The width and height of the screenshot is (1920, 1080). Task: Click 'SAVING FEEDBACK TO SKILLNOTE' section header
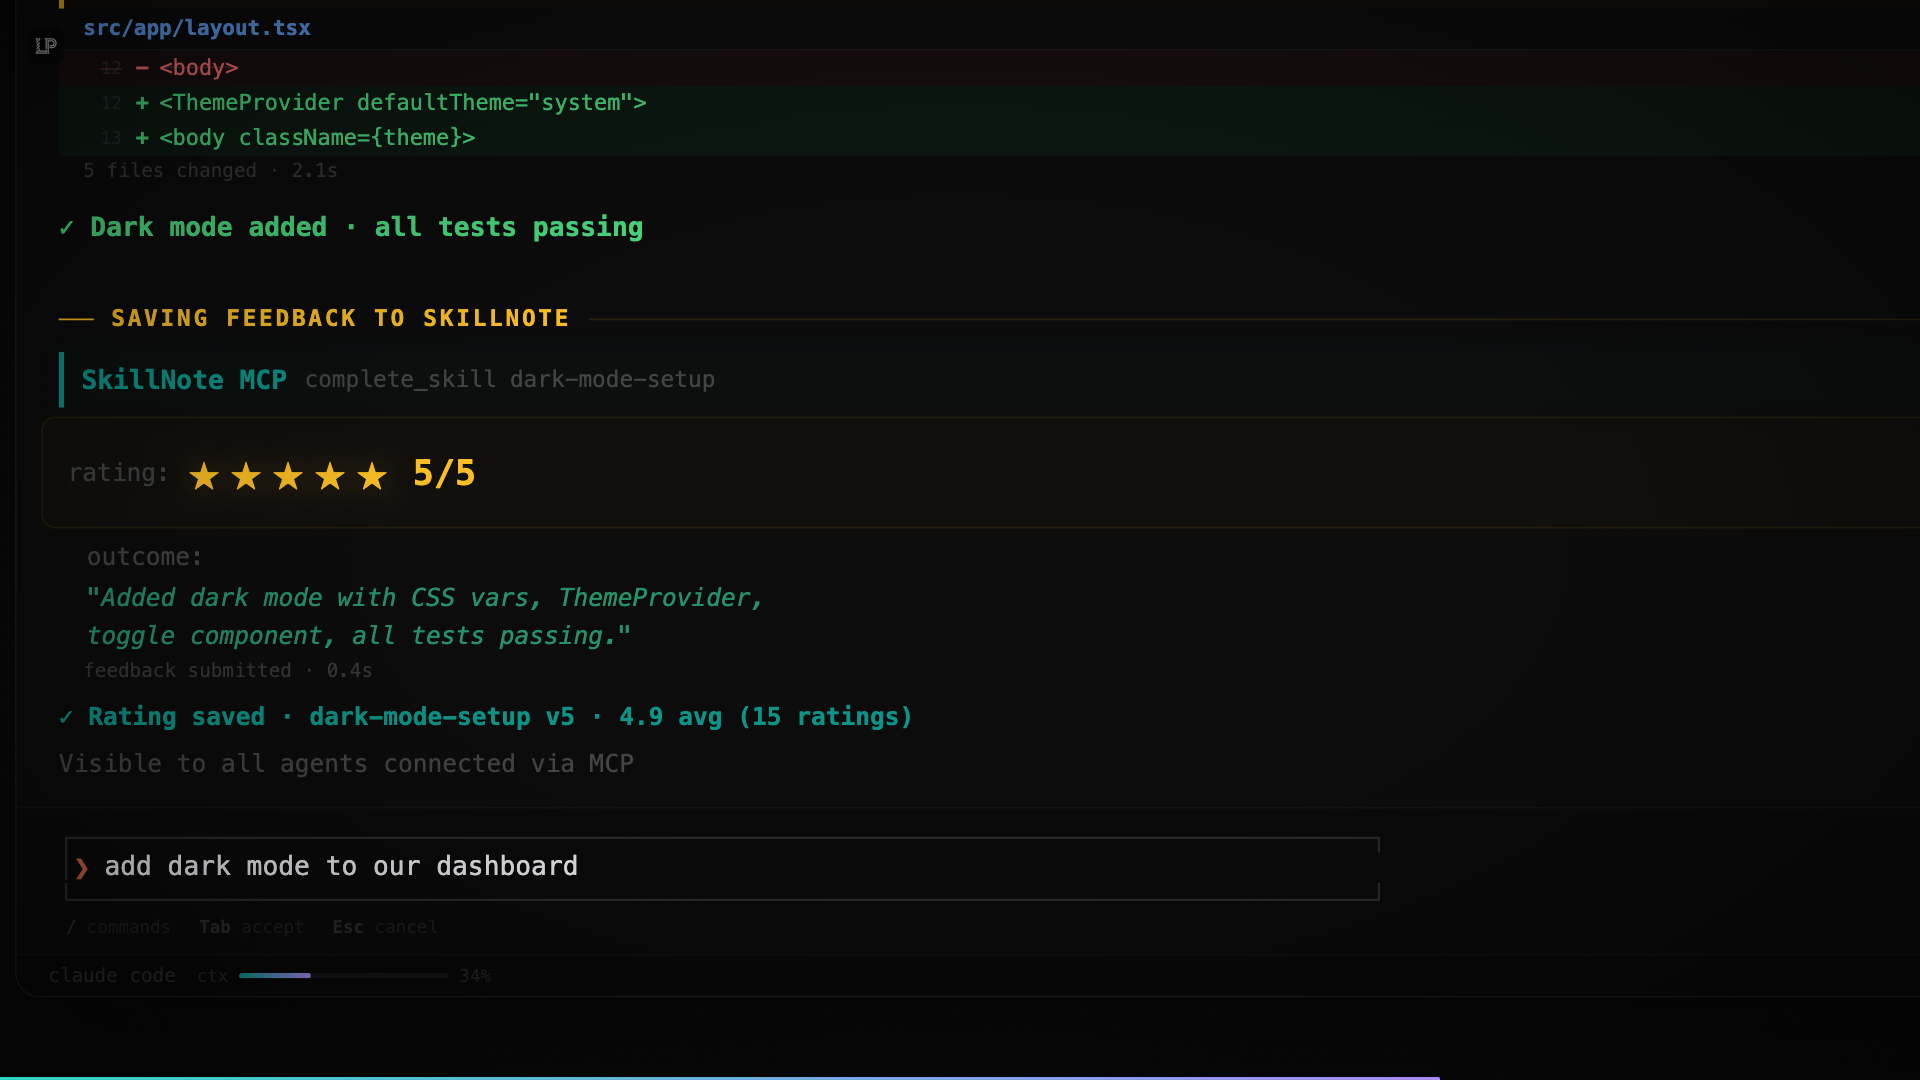click(340, 318)
